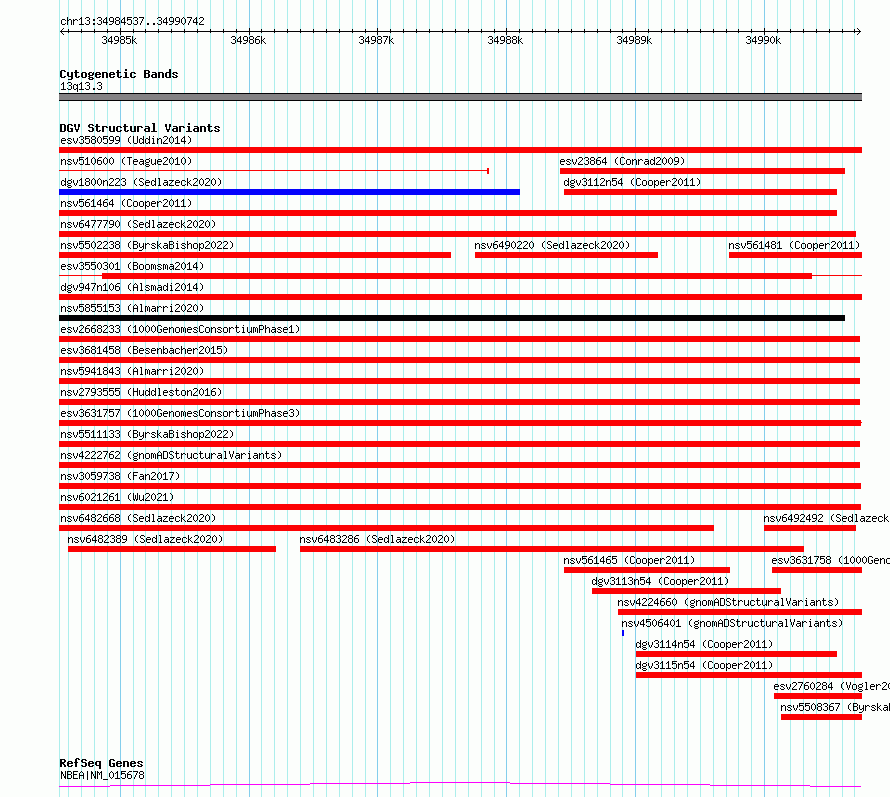
Task: Click the gray 13q13.3 cytogenetic band bar
Action: coord(460,97)
